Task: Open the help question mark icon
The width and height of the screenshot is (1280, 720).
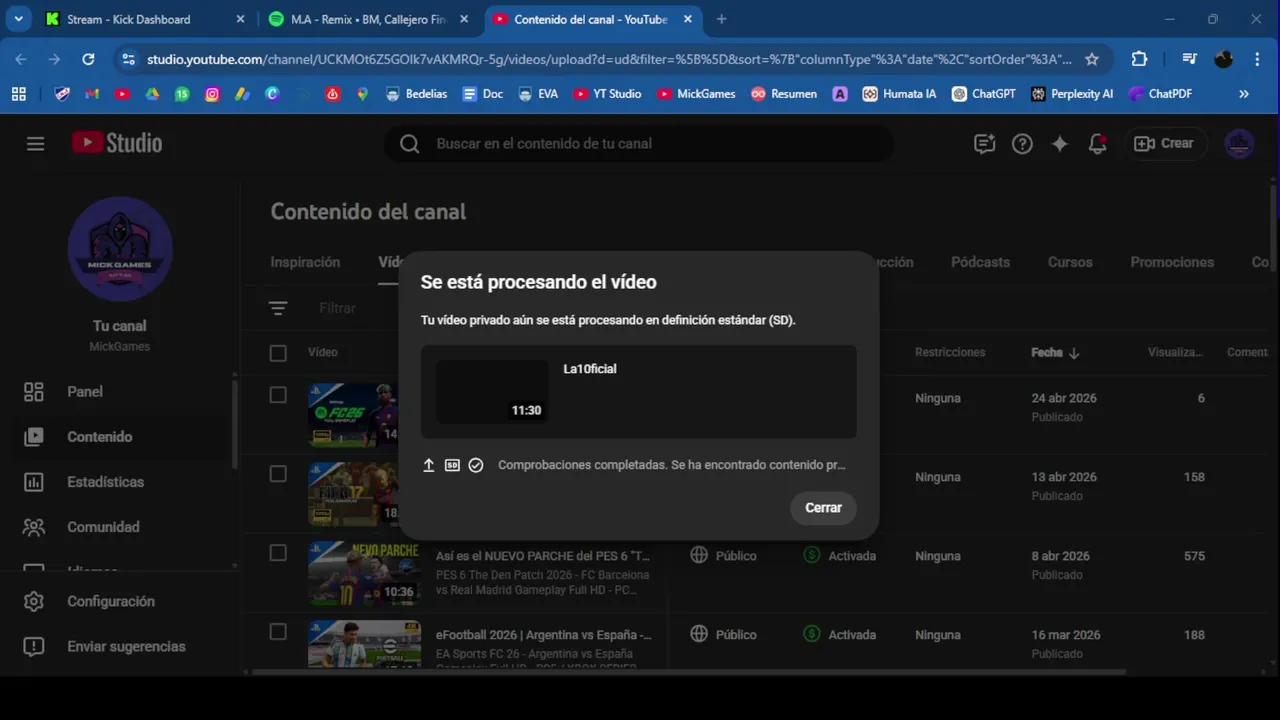Action: pyautogui.click(x=1022, y=143)
